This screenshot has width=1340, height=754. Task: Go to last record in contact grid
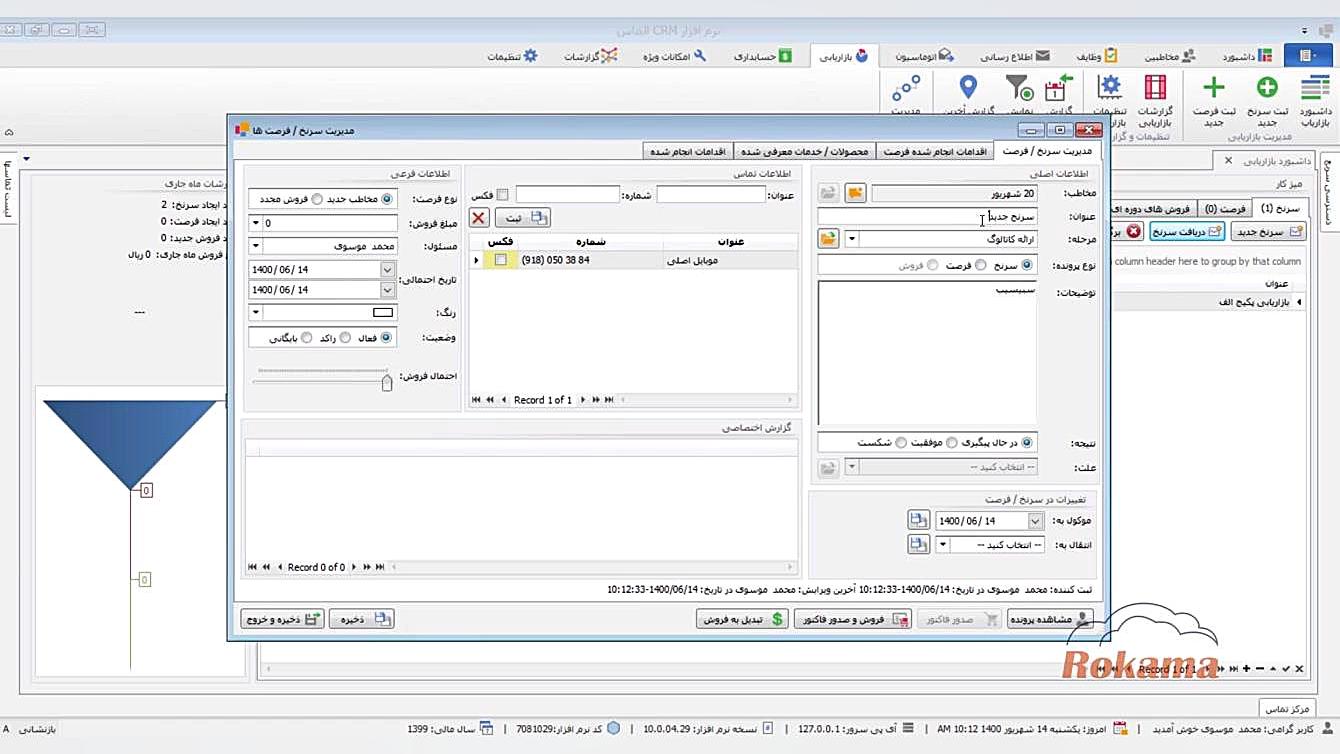[x=608, y=400]
